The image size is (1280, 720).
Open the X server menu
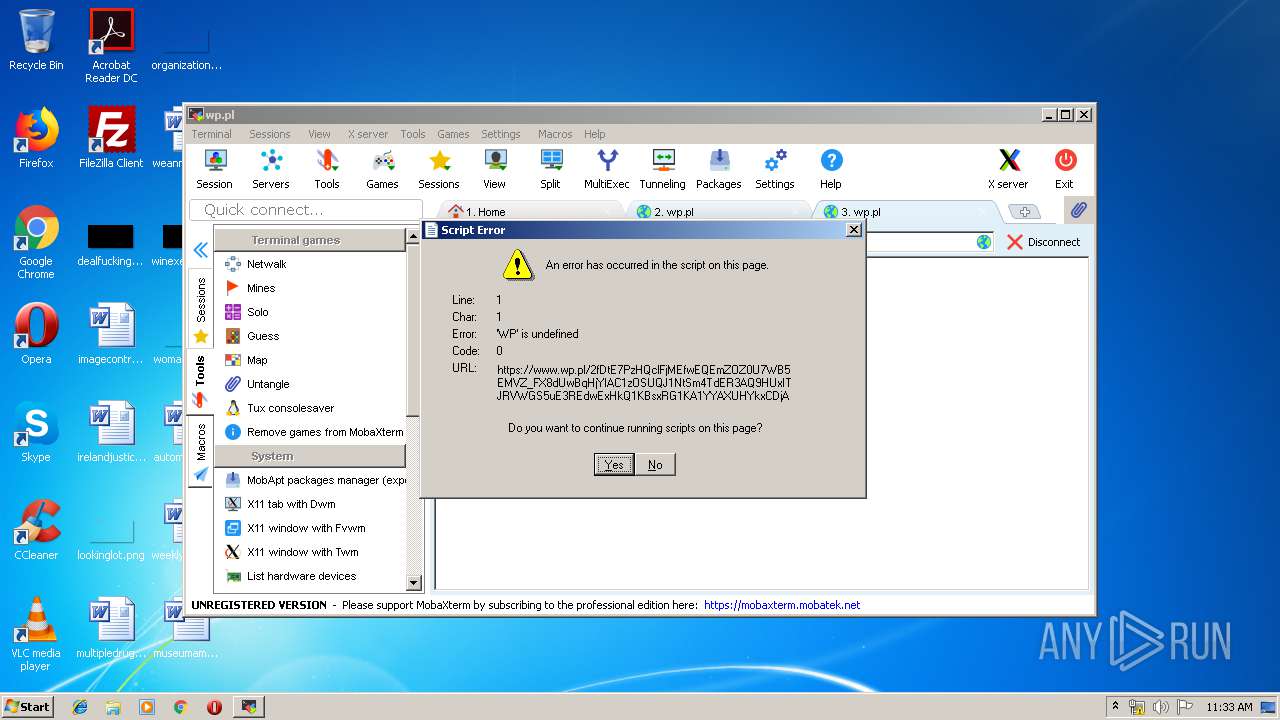(368, 134)
